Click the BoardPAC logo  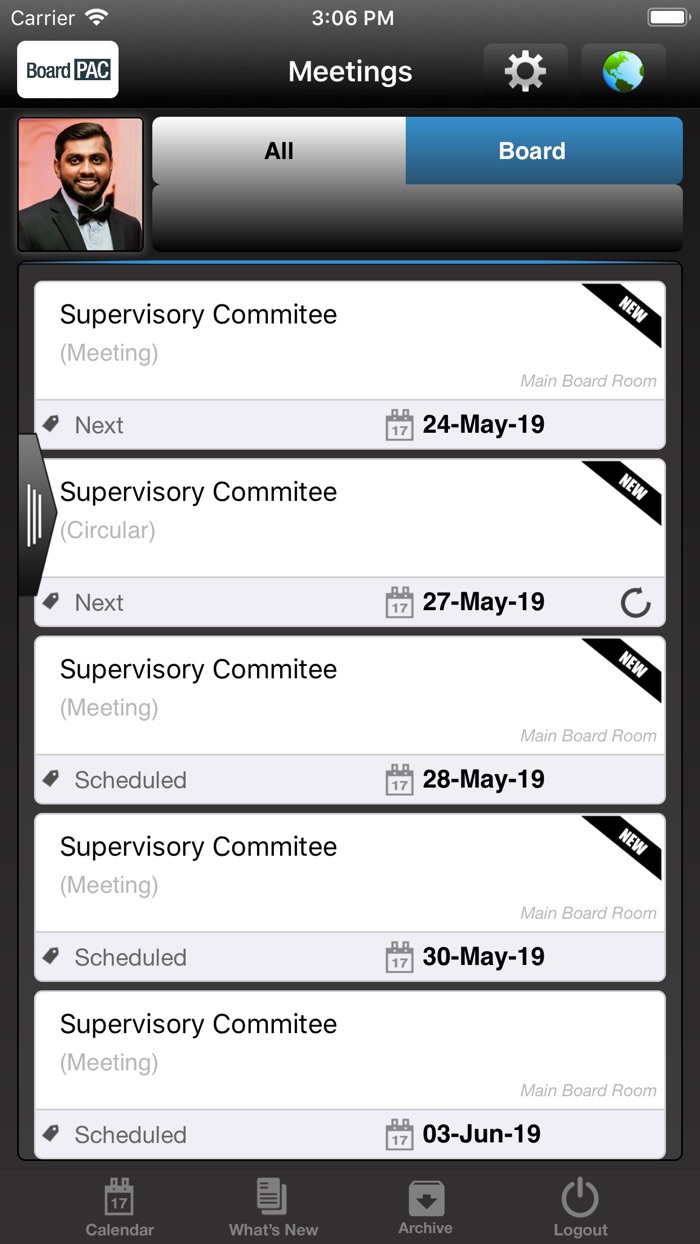67,70
